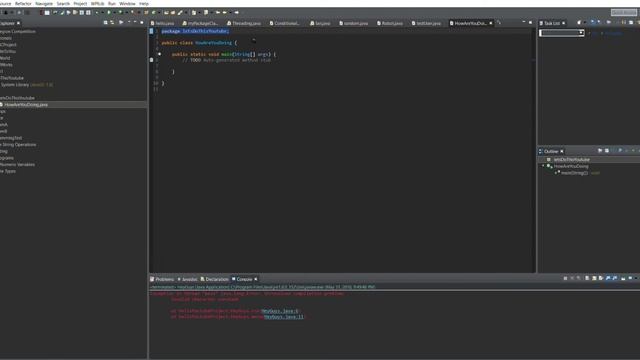Open the Run button dropdown arrow
This screenshot has height=360, width=640.
[115, 13]
